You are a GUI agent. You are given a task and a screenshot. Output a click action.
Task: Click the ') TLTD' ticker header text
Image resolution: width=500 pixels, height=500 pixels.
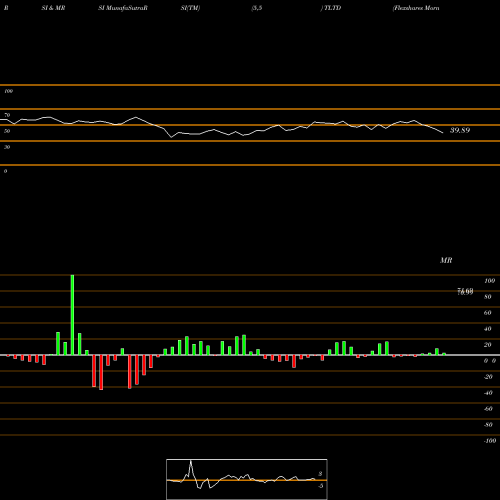(x=331, y=8)
